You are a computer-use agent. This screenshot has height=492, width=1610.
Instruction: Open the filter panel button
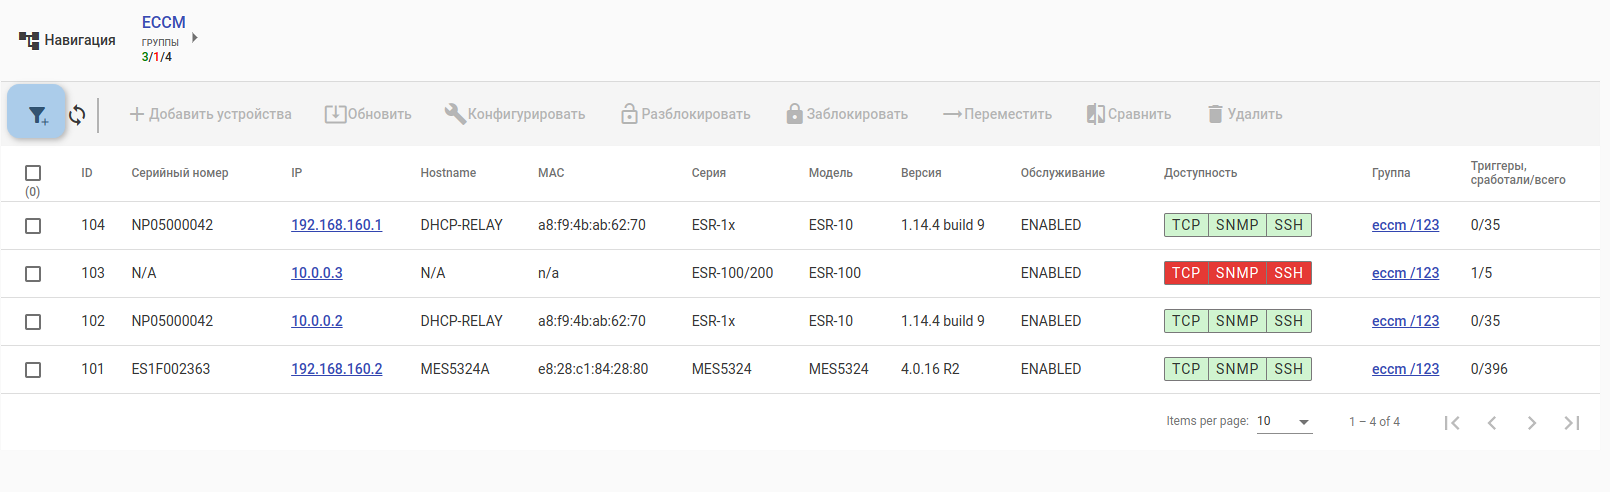pyautogui.click(x=37, y=114)
